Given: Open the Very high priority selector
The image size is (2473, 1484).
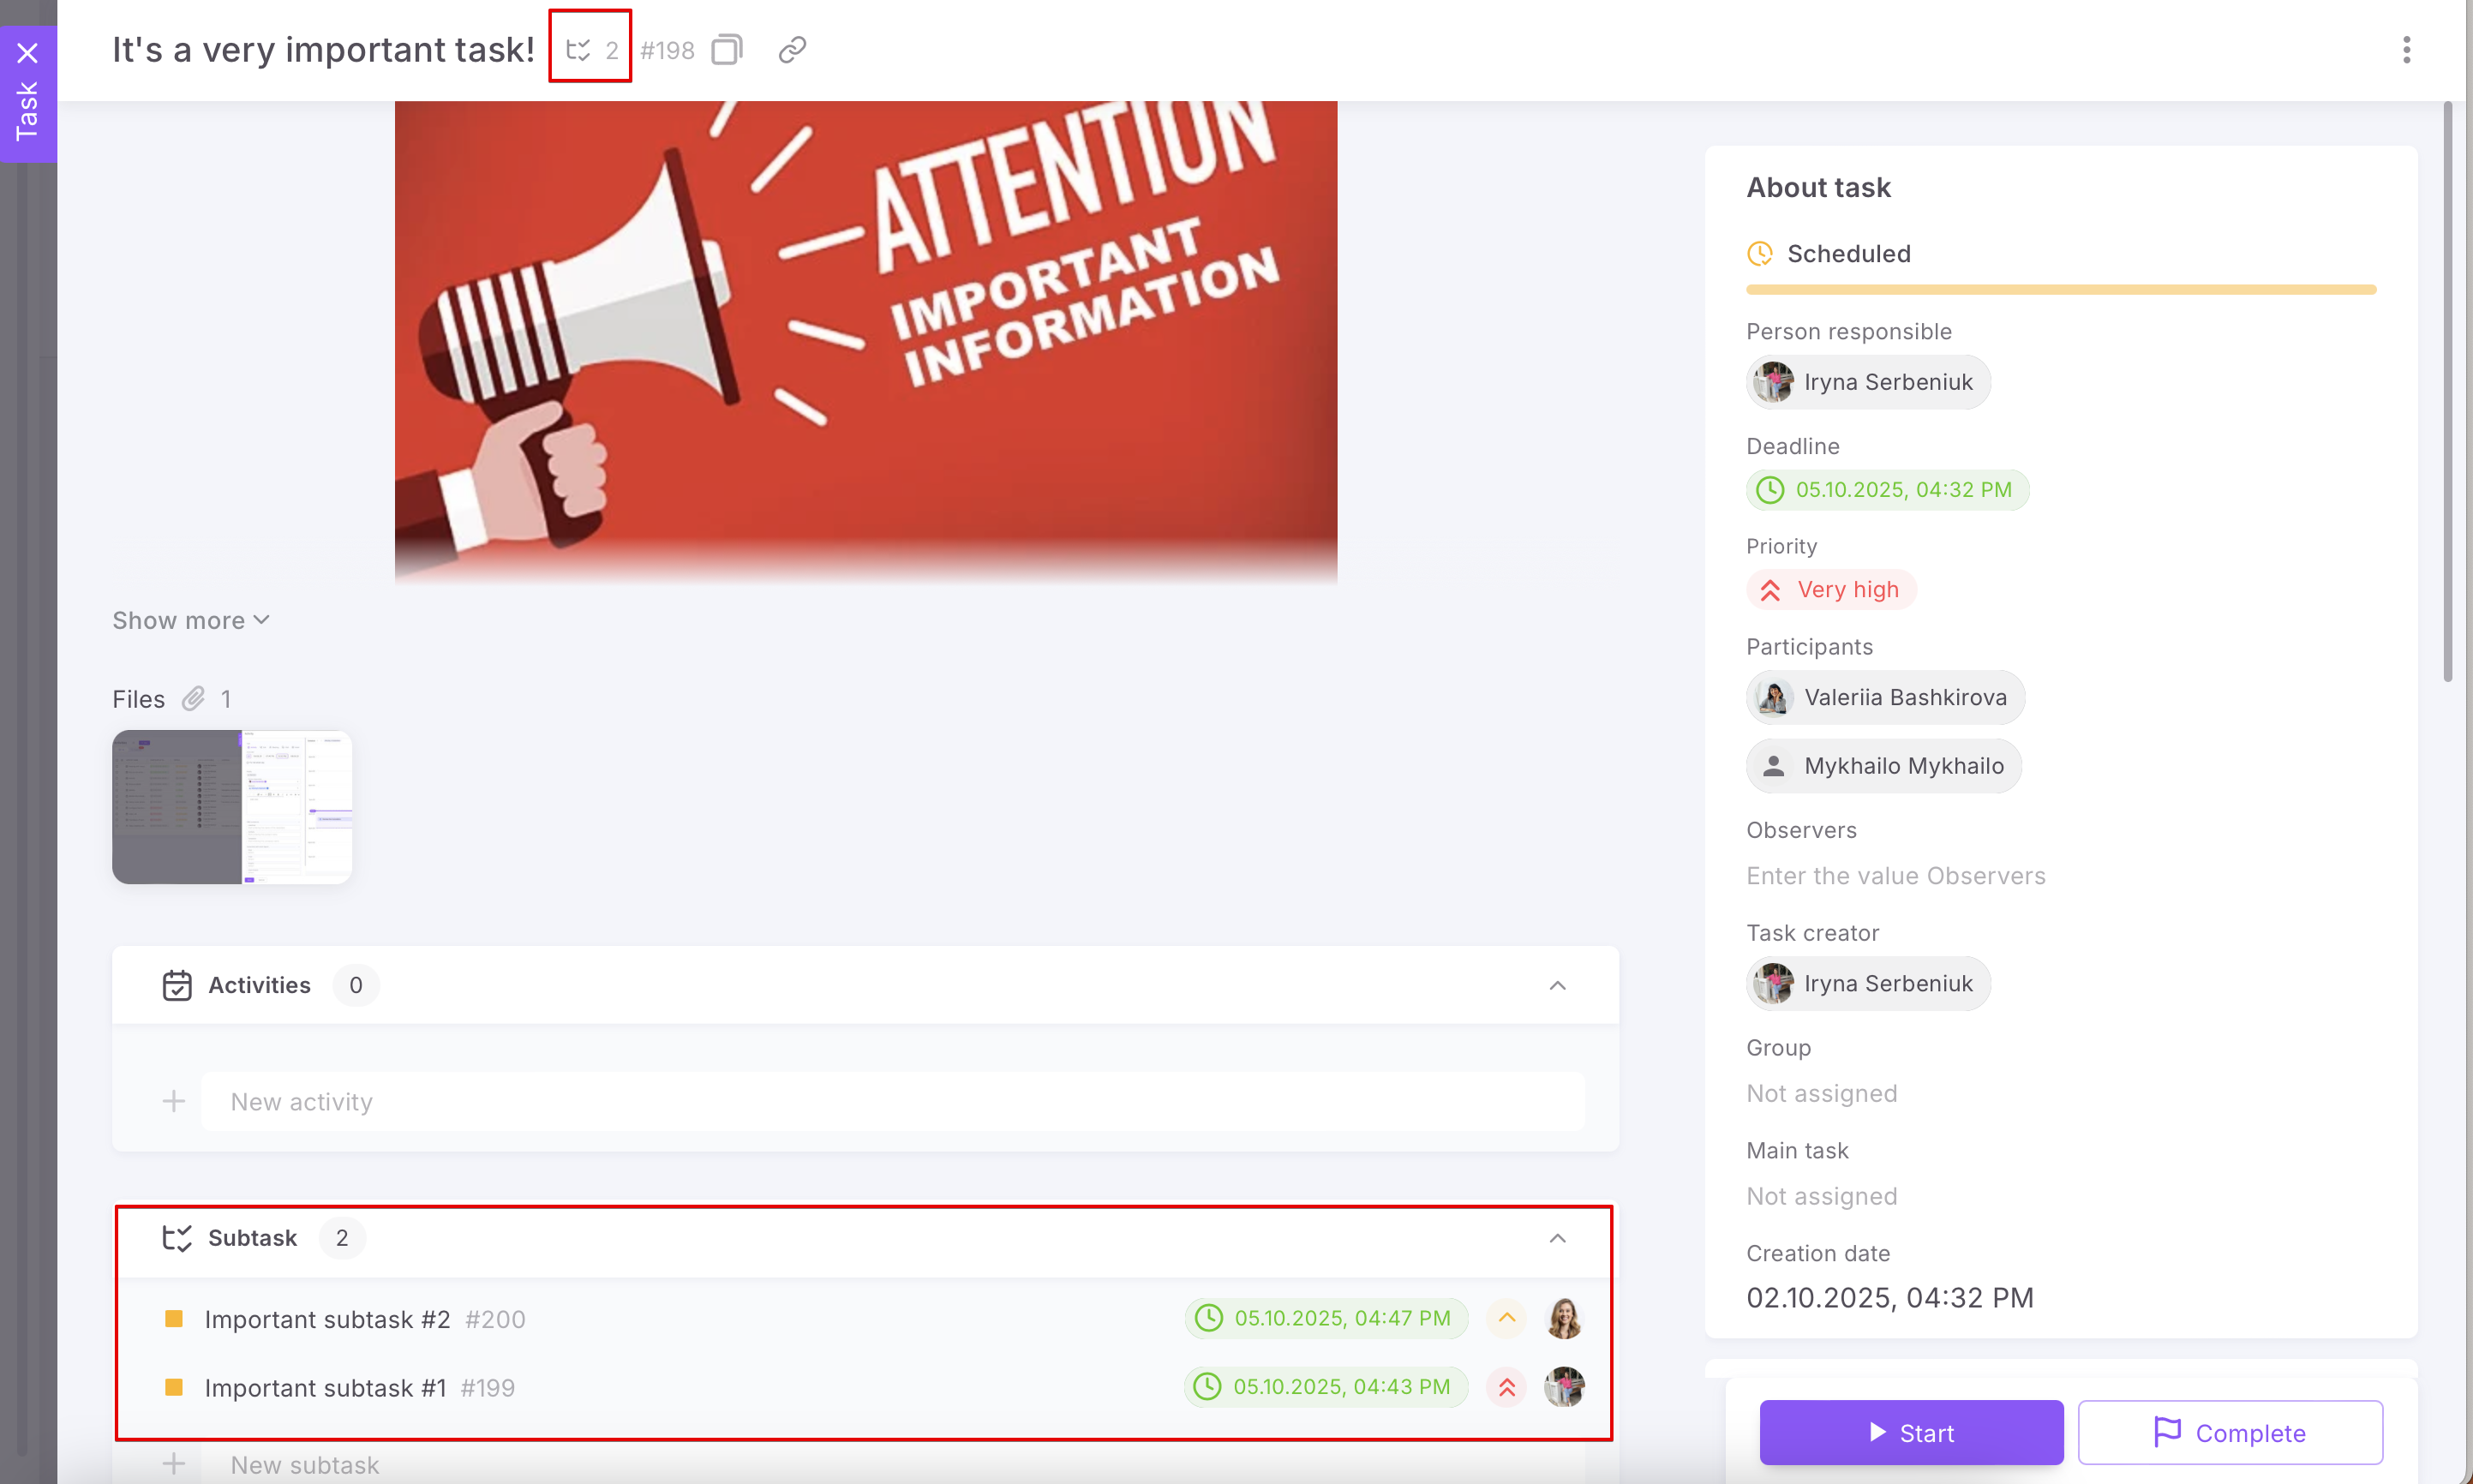Looking at the screenshot, I should pos(1831,589).
